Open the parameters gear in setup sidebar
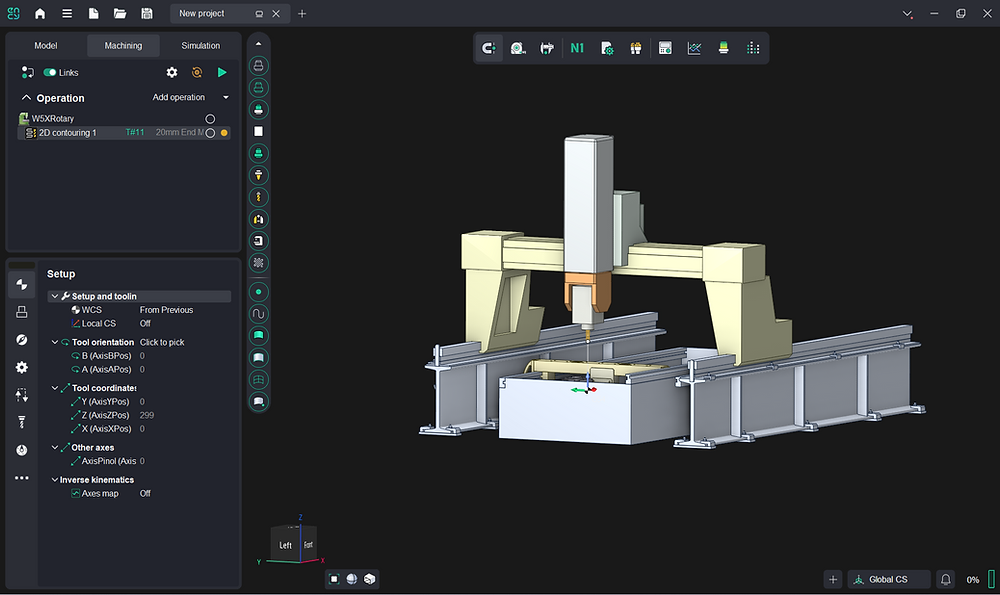 [22, 367]
